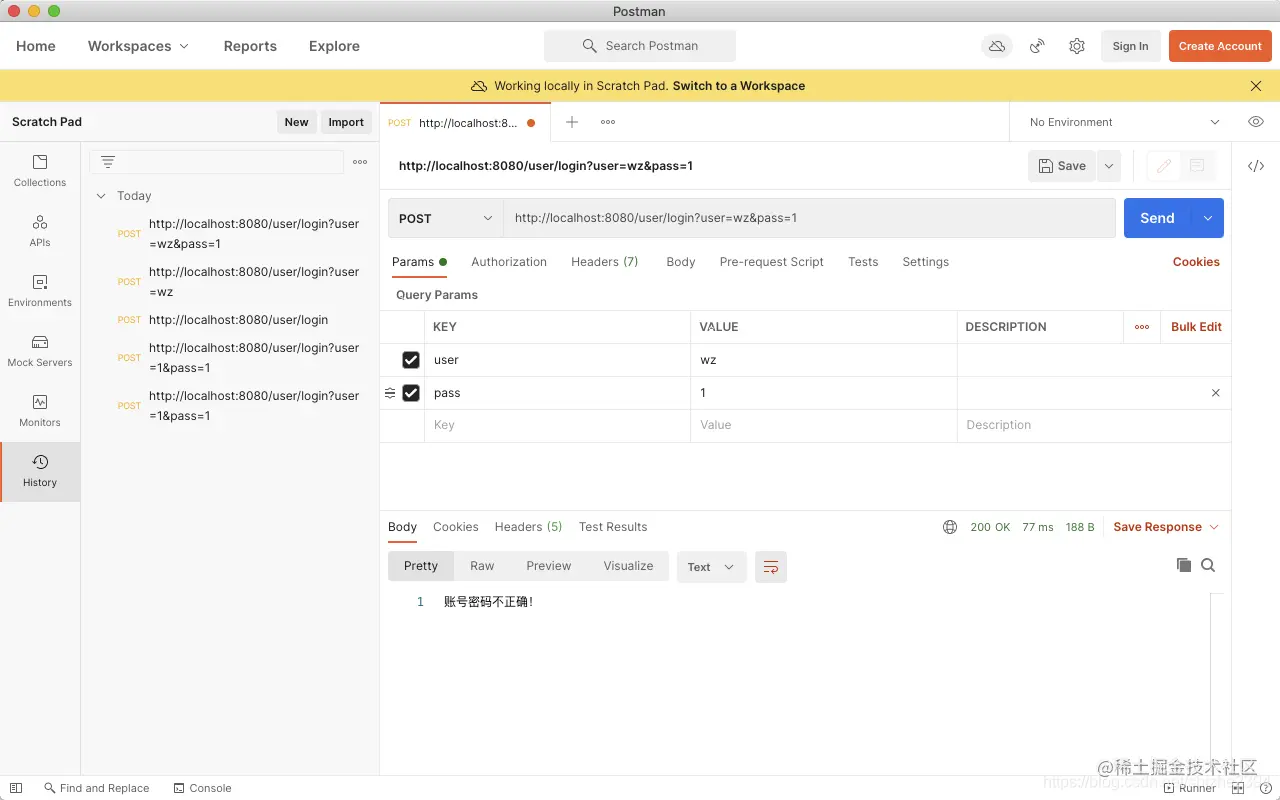Search within the response body
The height and width of the screenshot is (800, 1280).
click(x=1208, y=565)
